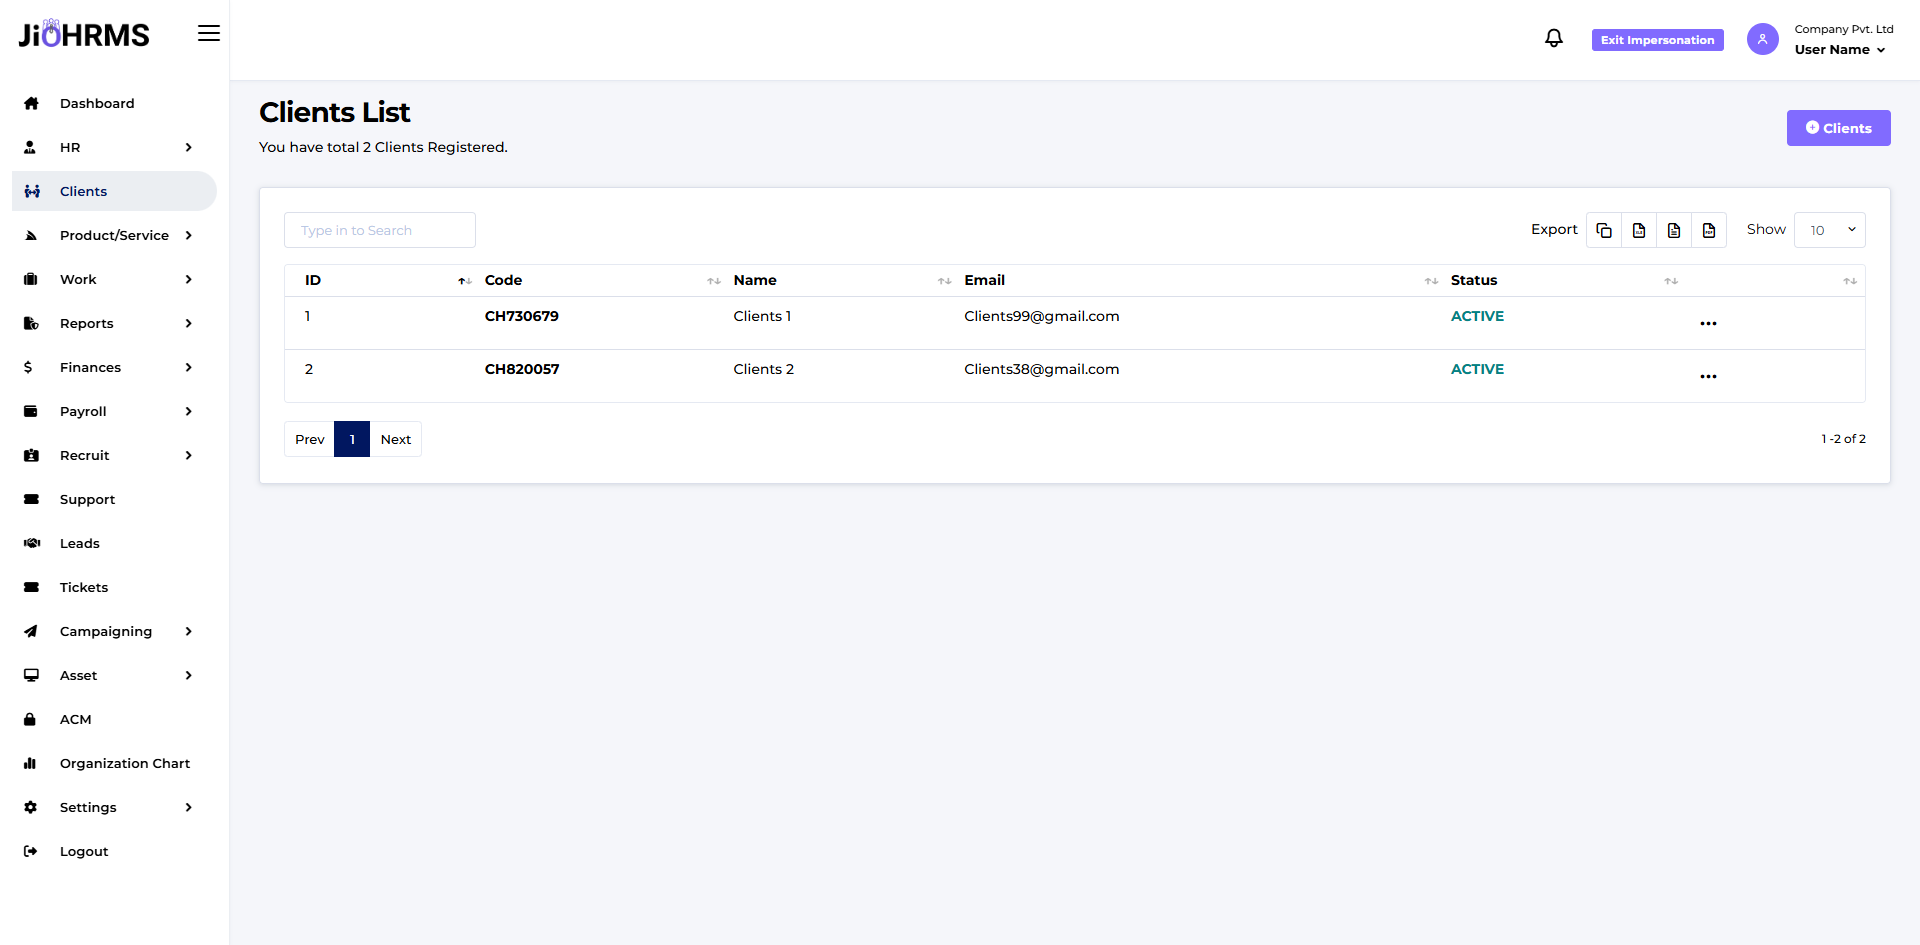Toggle the hamburger sidebar menu
The image size is (1920, 945).
point(208,34)
